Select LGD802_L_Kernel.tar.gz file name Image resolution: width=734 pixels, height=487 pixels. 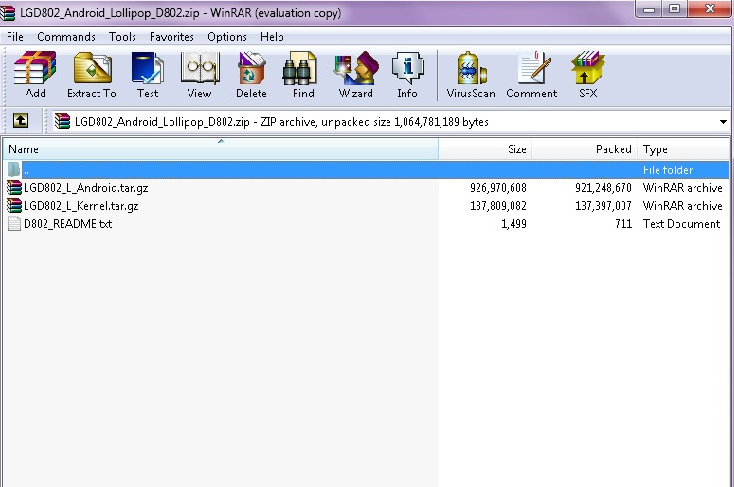(x=81, y=206)
